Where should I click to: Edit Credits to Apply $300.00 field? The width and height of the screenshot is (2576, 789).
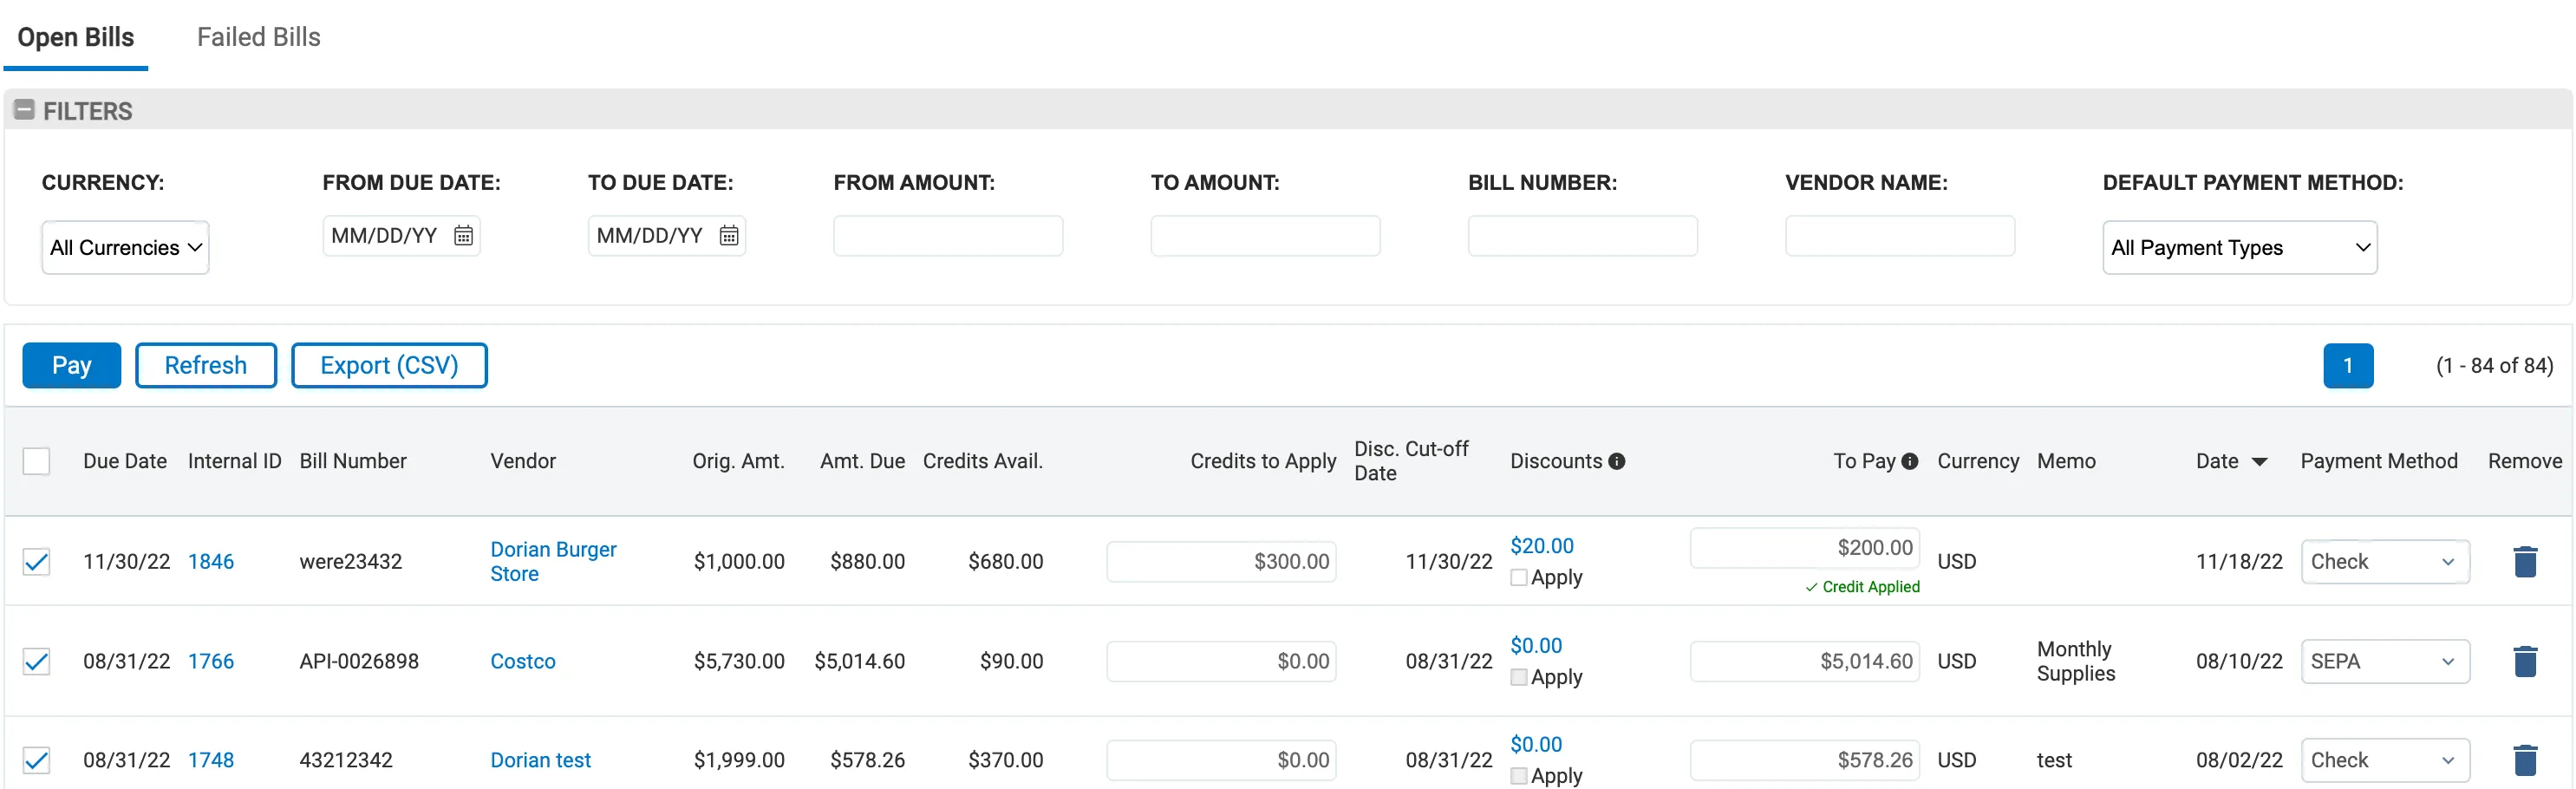click(1221, 562)
